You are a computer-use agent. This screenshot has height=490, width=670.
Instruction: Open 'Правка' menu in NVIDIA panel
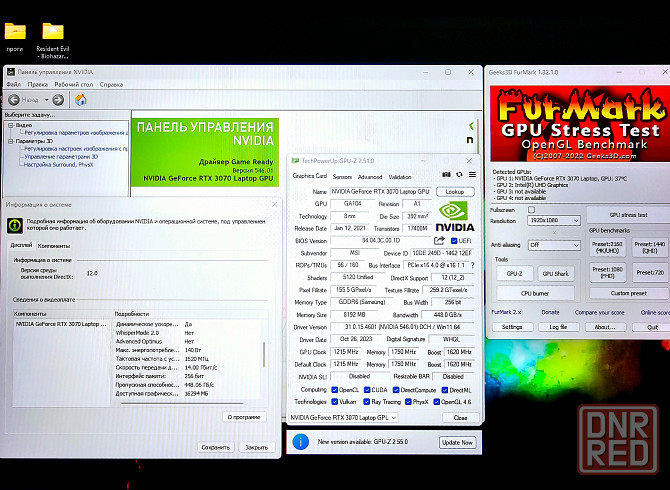(38, 85)
